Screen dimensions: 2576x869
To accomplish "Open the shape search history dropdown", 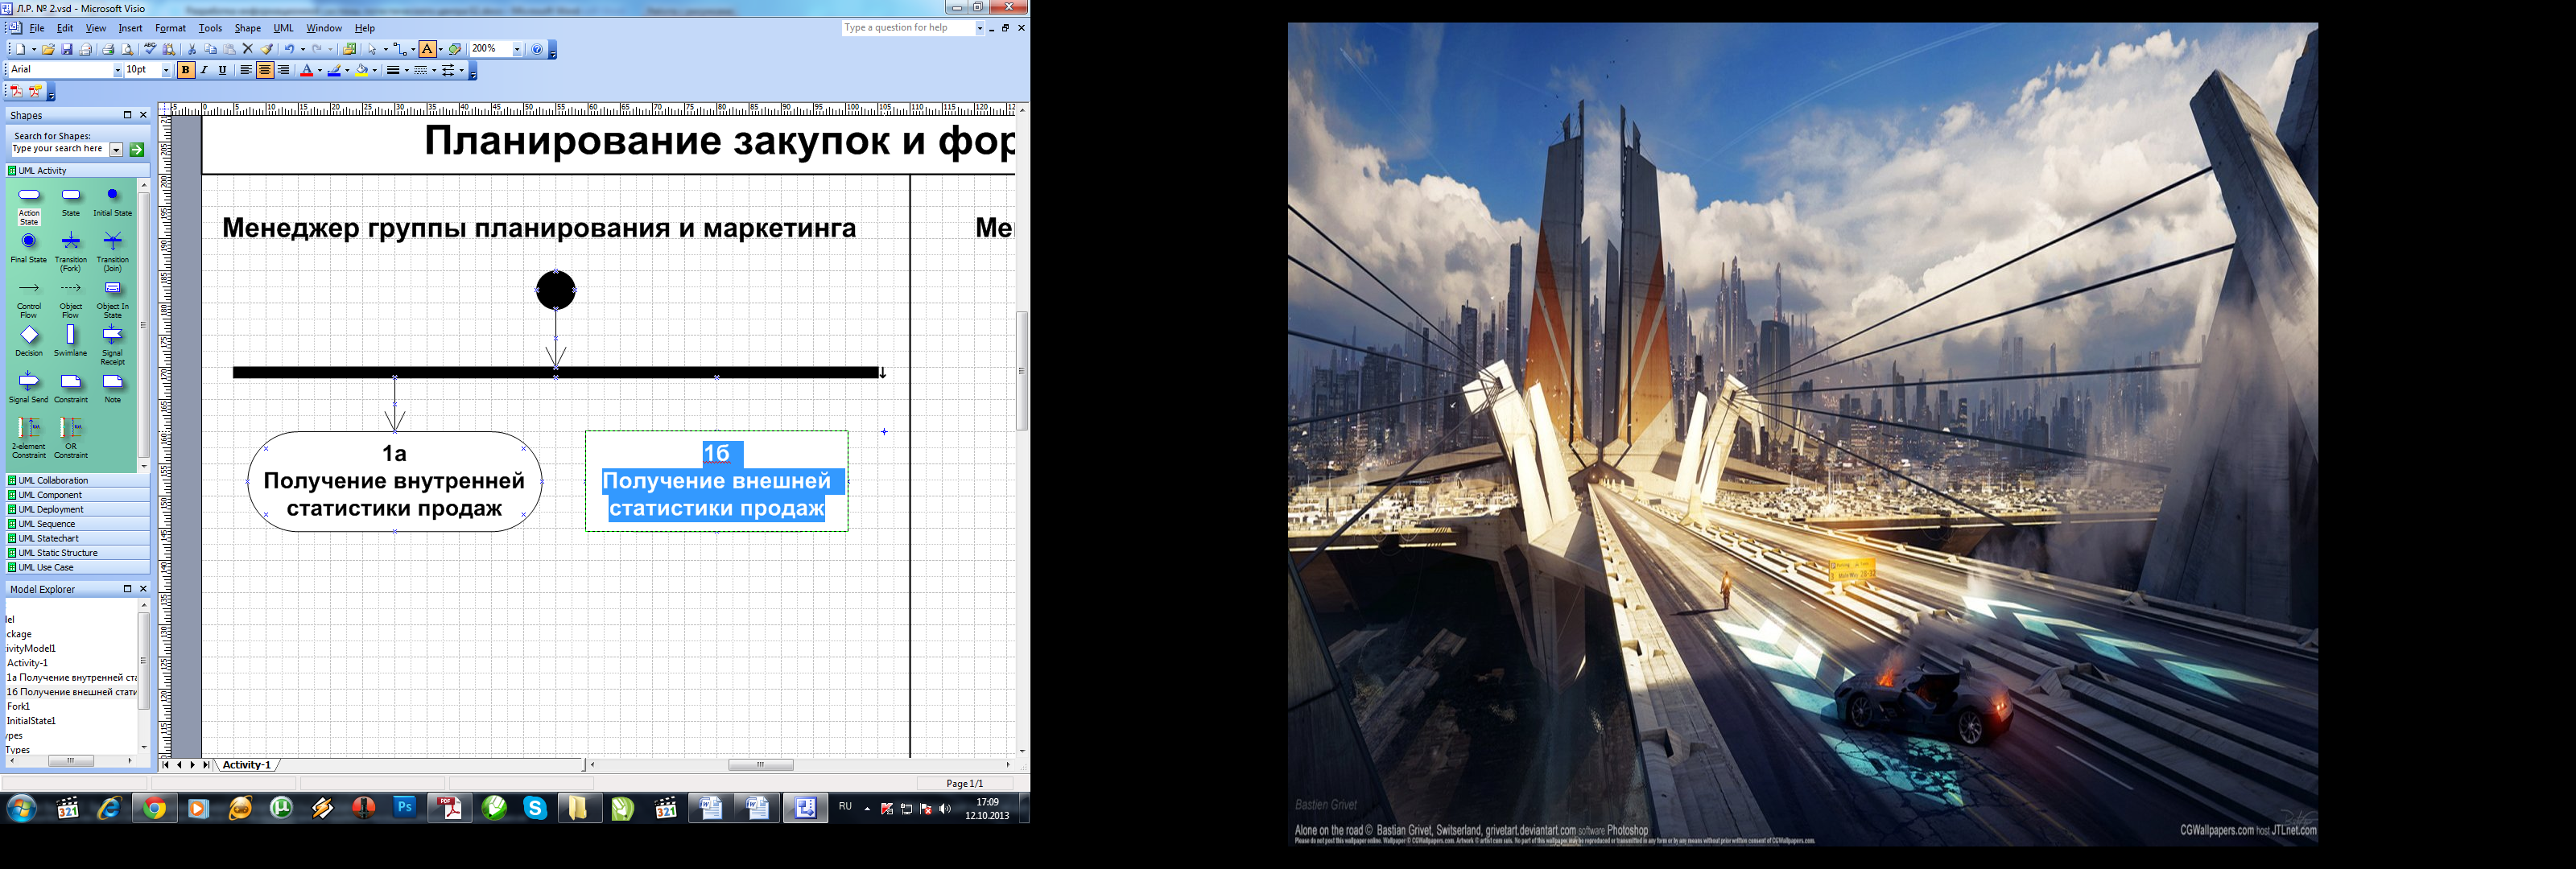I will point(116,150).
